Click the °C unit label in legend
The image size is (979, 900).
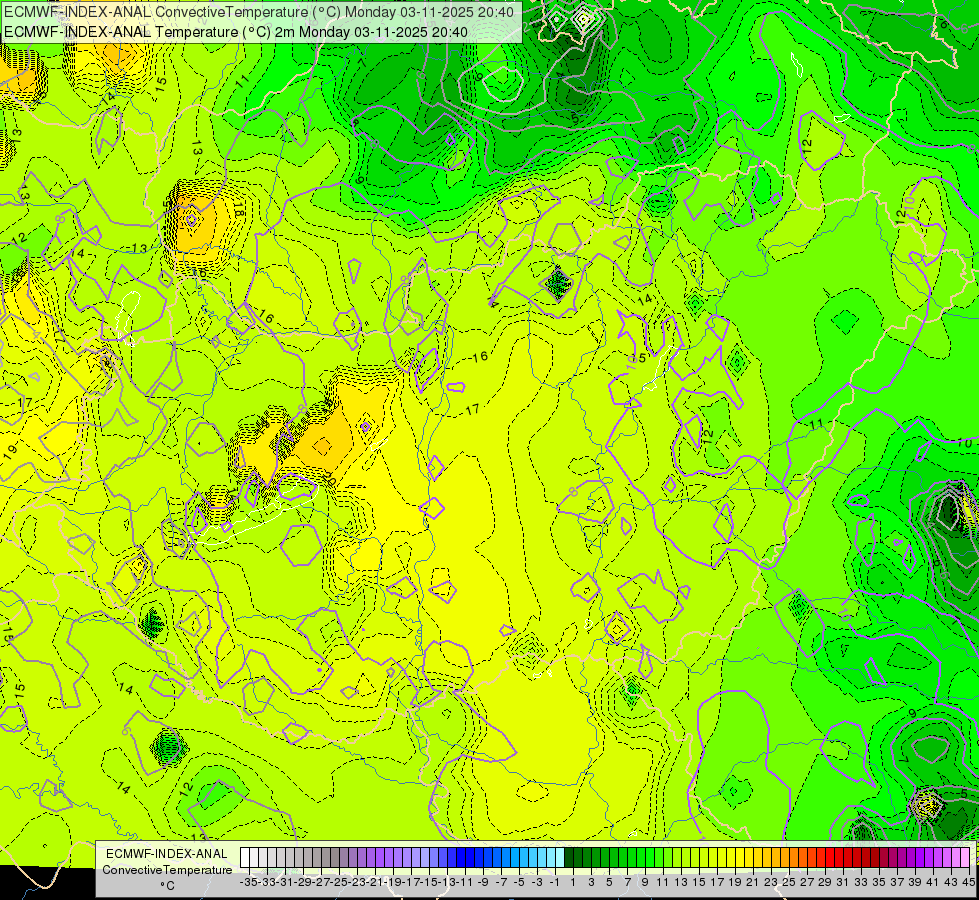coord(167,886)
